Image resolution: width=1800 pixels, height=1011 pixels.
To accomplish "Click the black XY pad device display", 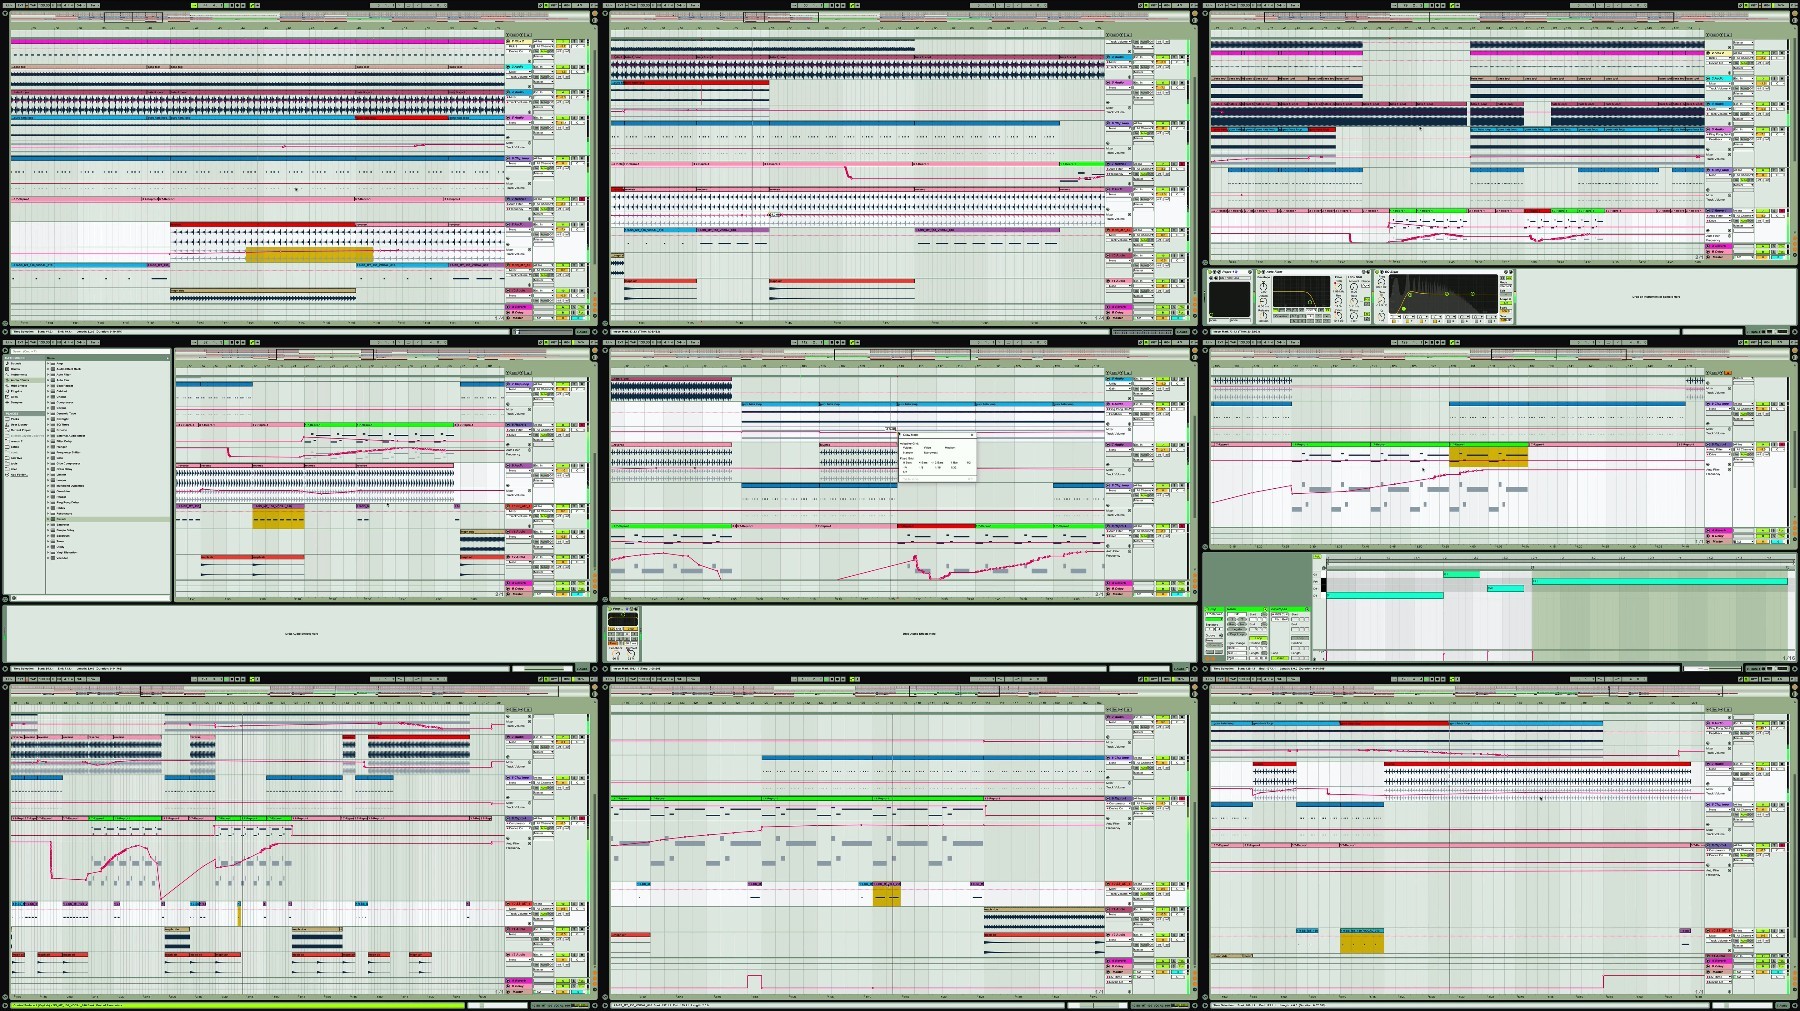I will coord(1230,299).
